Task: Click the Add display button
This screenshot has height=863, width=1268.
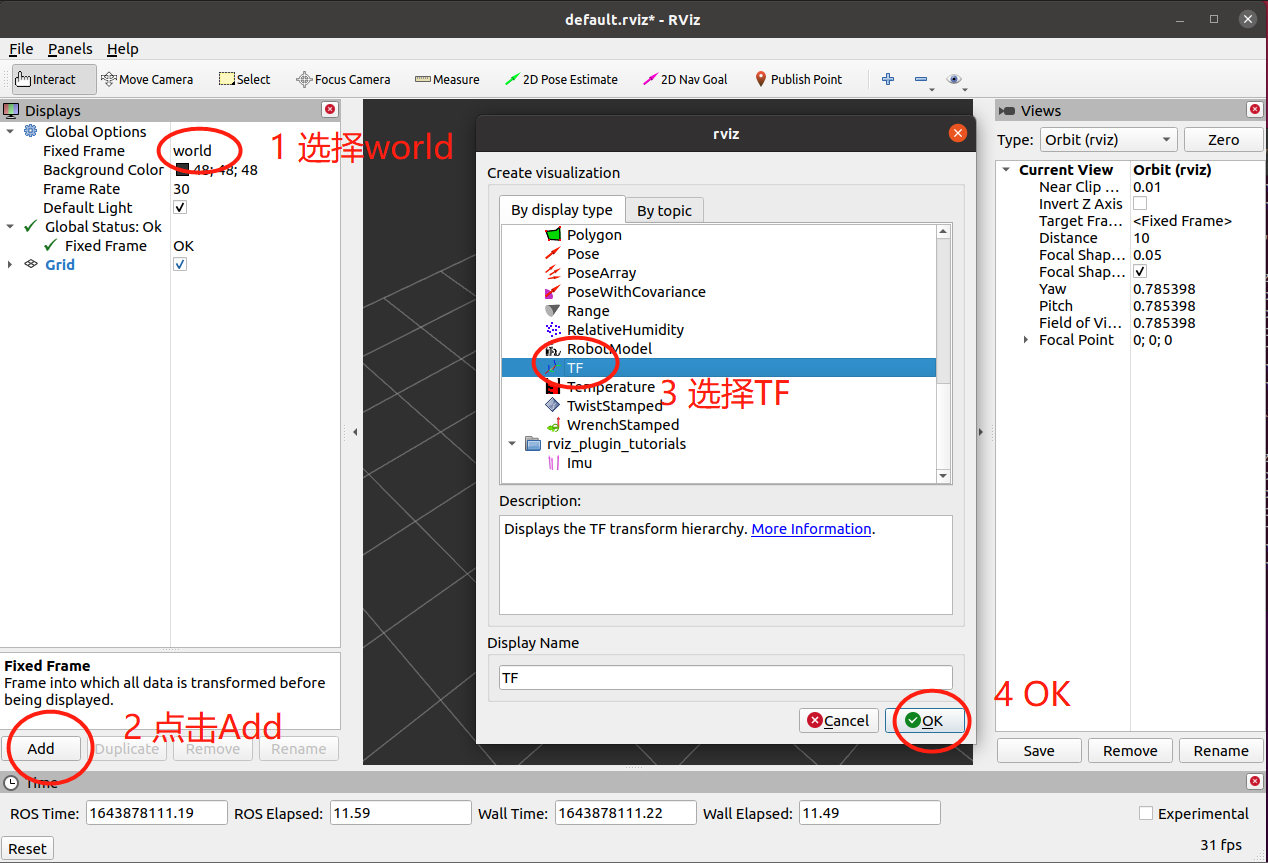Action: 41,749
